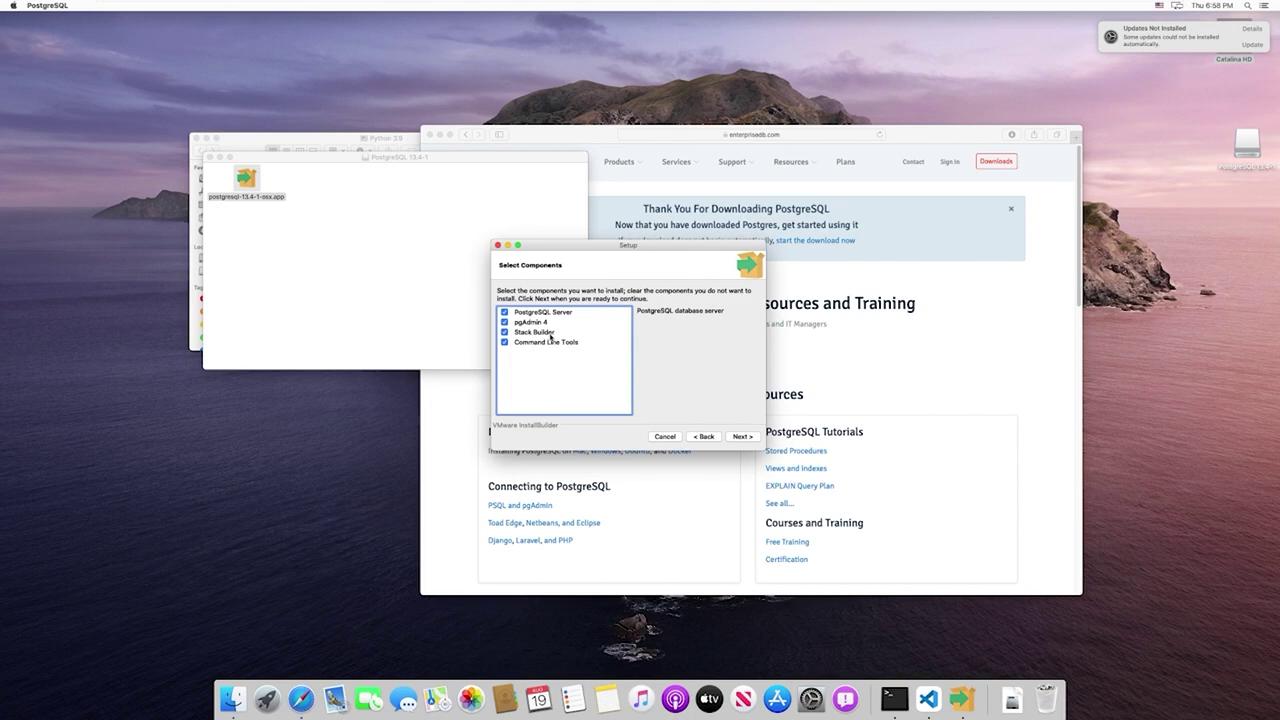Viewport: 1280px width, 720px height.
Task: Click the enterprisedb.com address bar
Action: point(750,135)
